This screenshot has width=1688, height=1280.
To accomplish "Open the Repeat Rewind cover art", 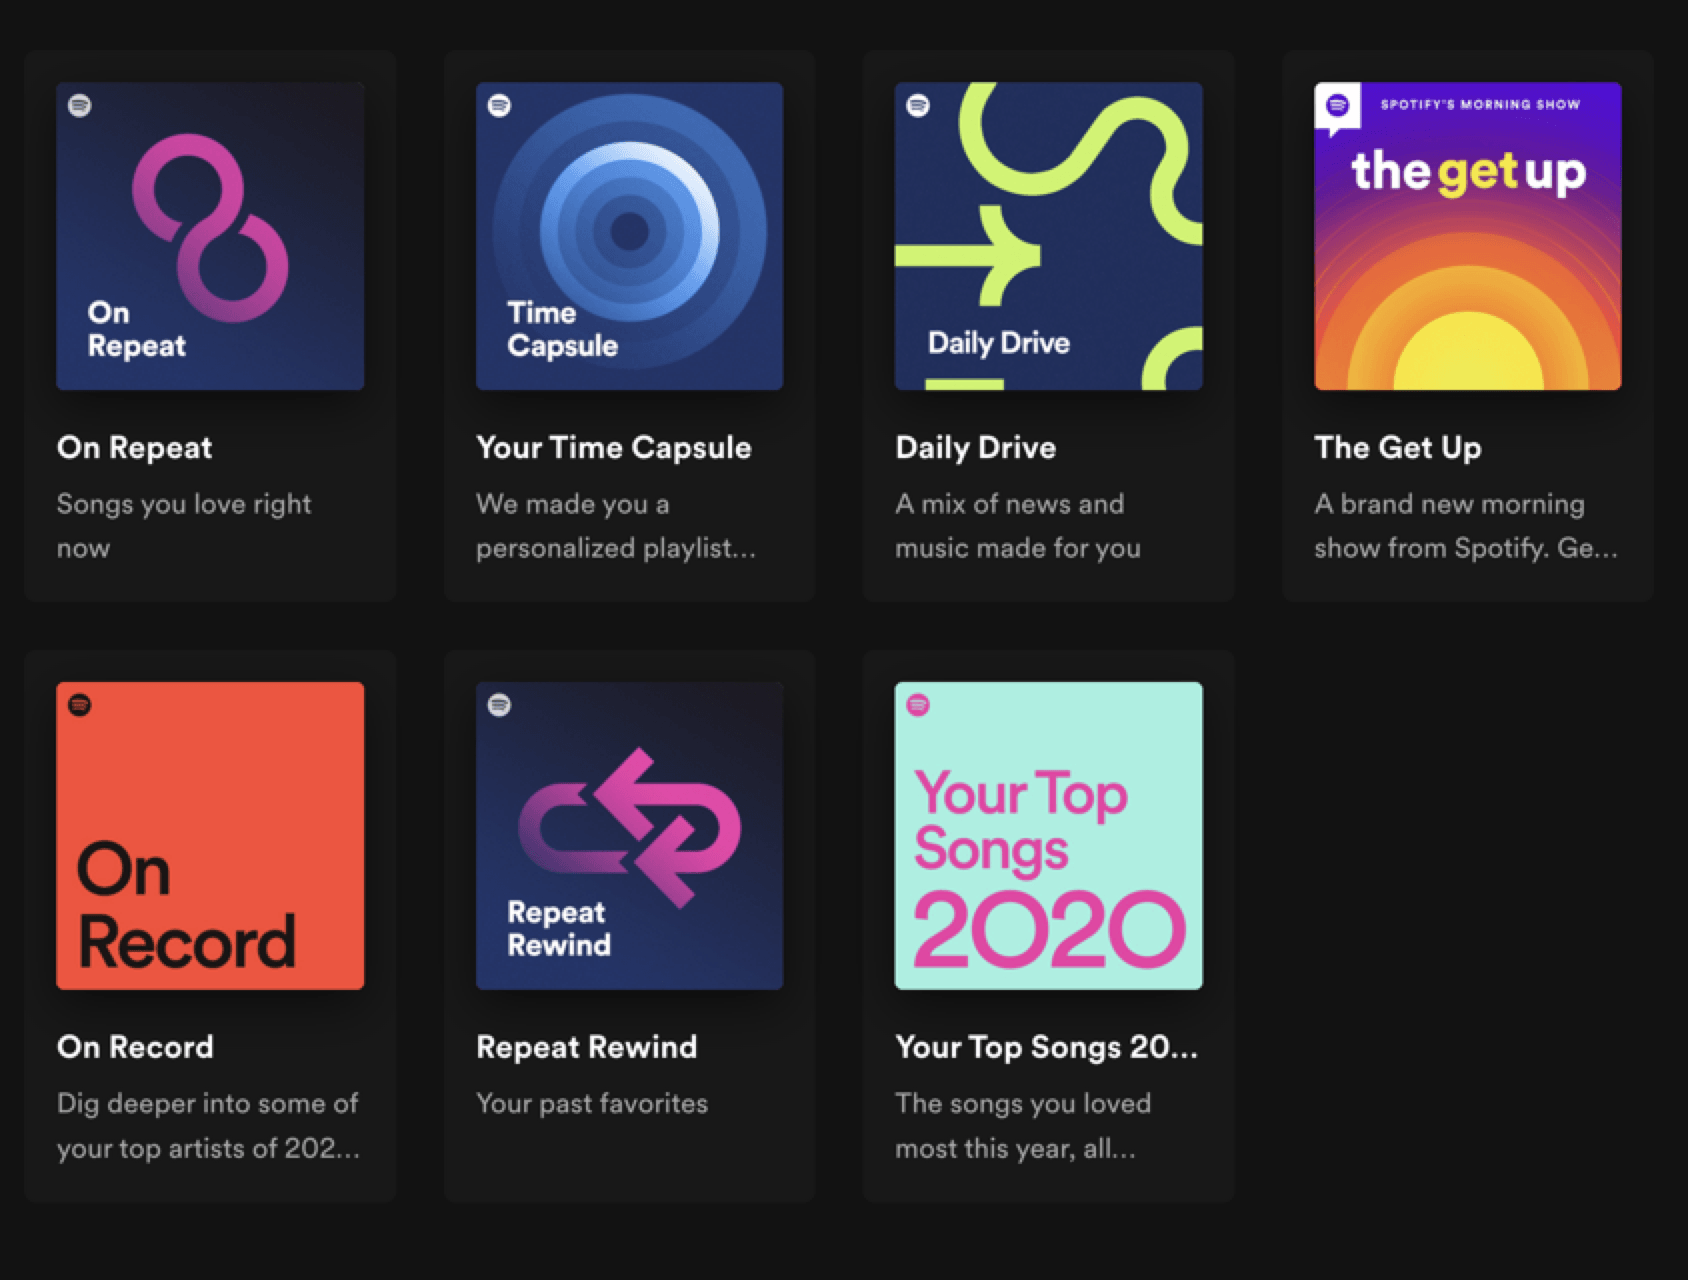I will click(629, 836).
